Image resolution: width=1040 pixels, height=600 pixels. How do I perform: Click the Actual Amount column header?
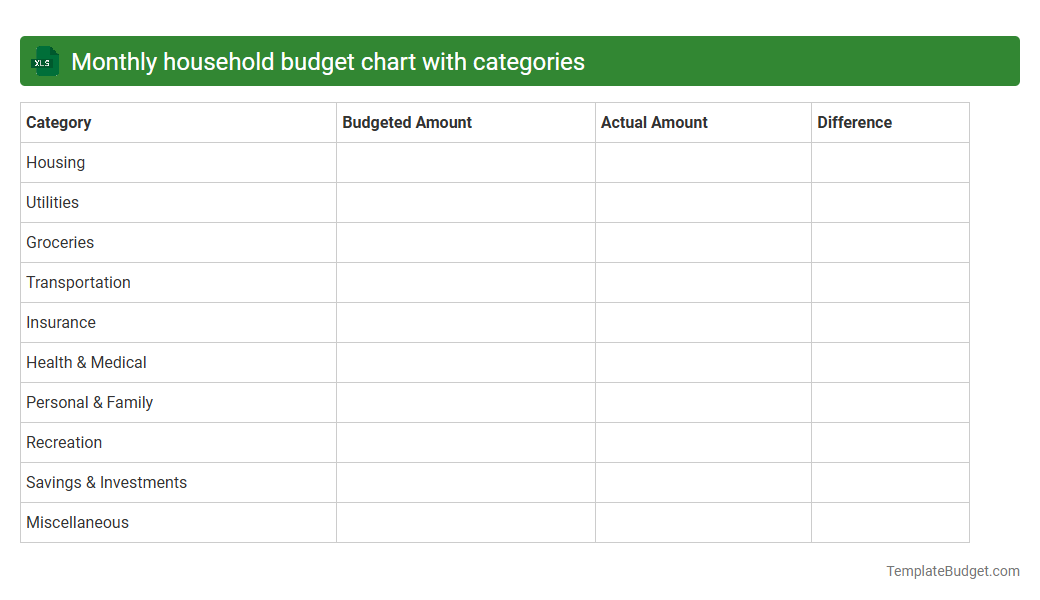[x=655, y=122]
